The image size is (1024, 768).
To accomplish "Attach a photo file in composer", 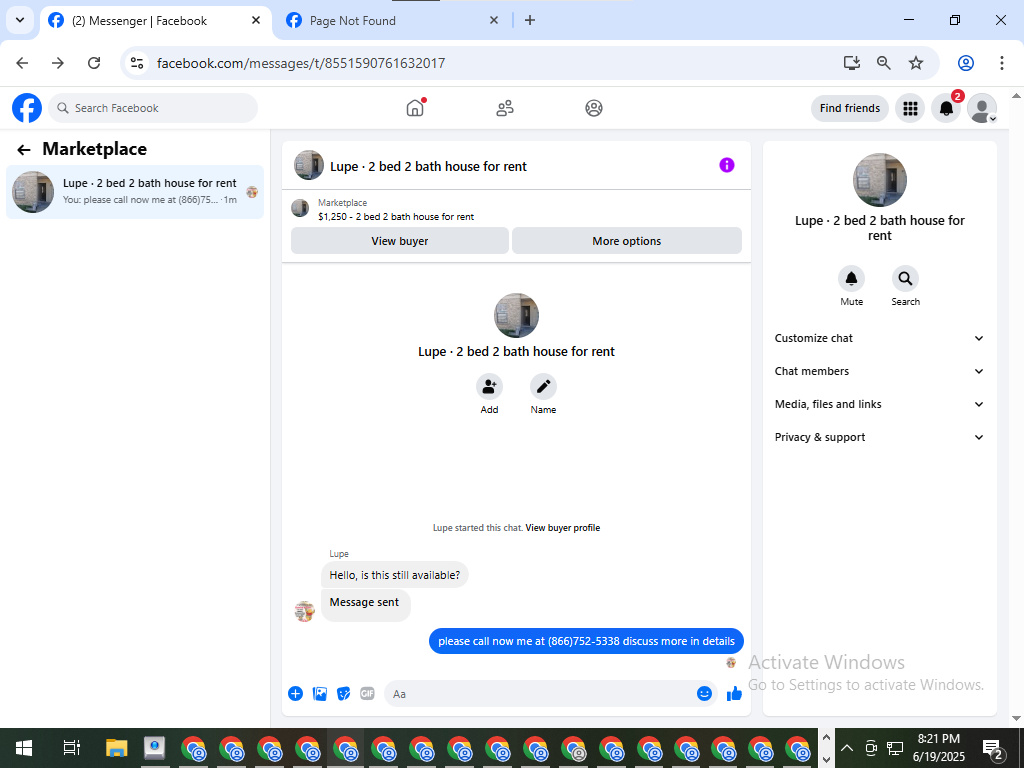I will [319, 694].
